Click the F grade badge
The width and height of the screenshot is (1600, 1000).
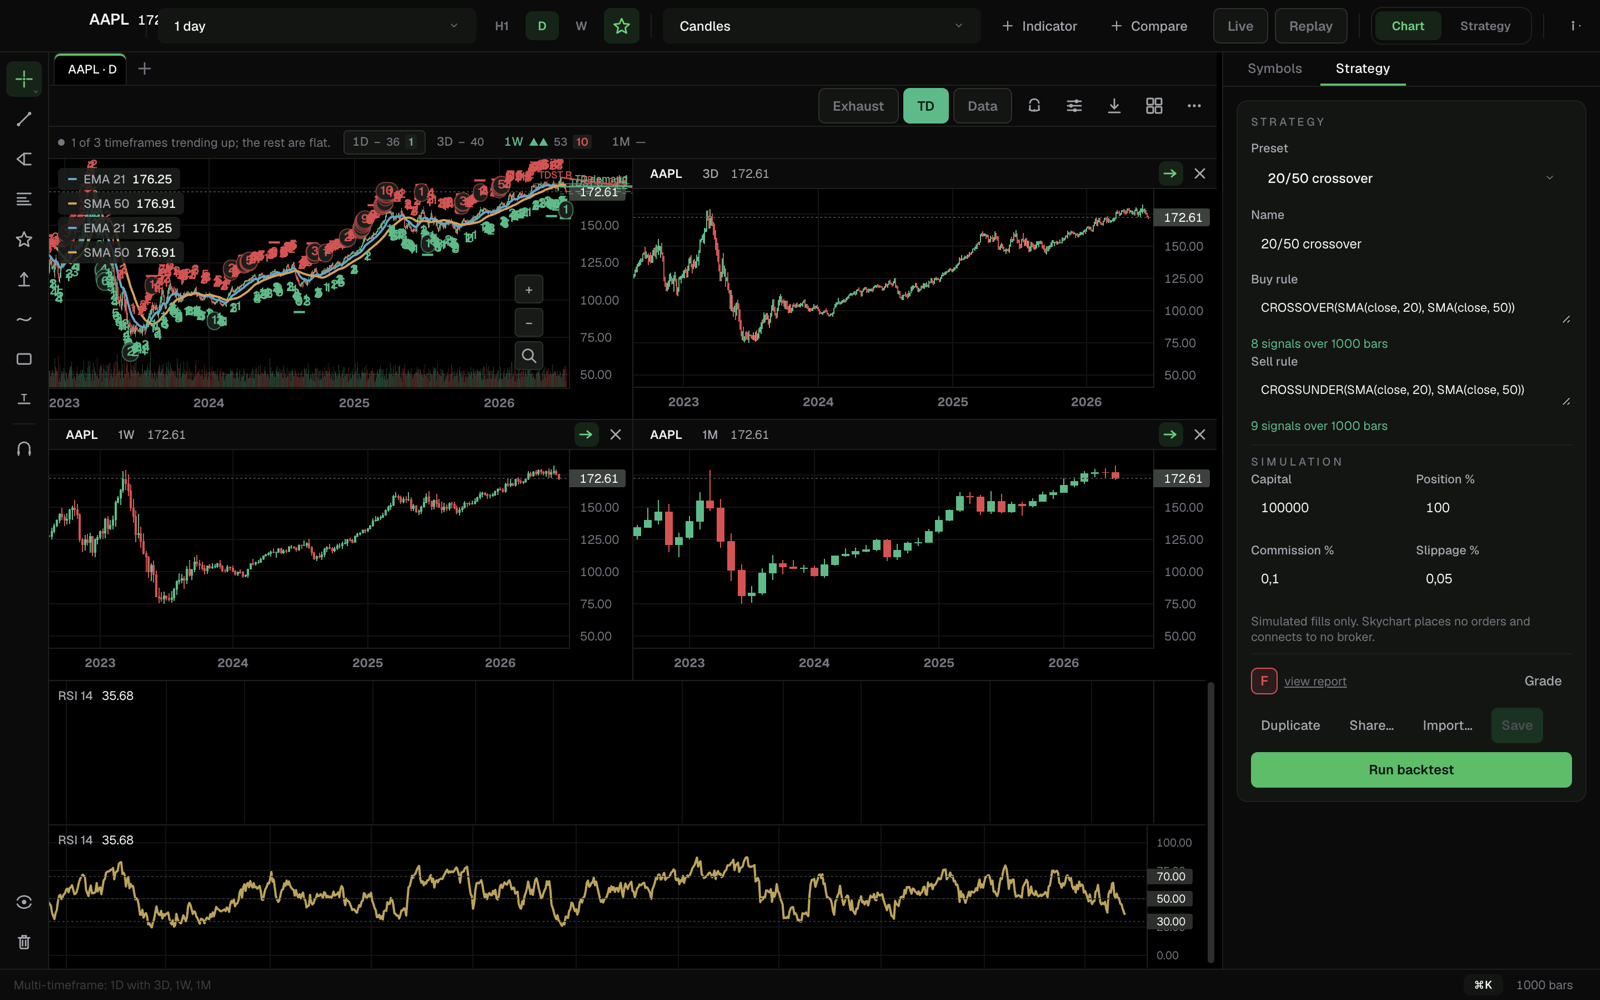tap(1264, 681)
